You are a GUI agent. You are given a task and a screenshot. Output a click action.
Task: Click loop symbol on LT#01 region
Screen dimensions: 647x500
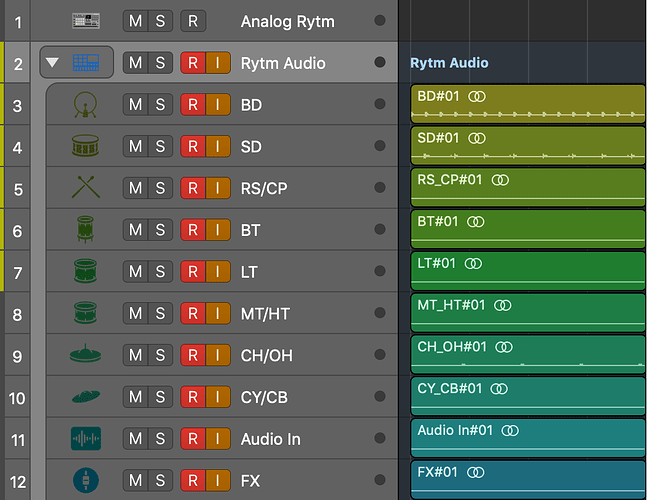coord(473,264)
